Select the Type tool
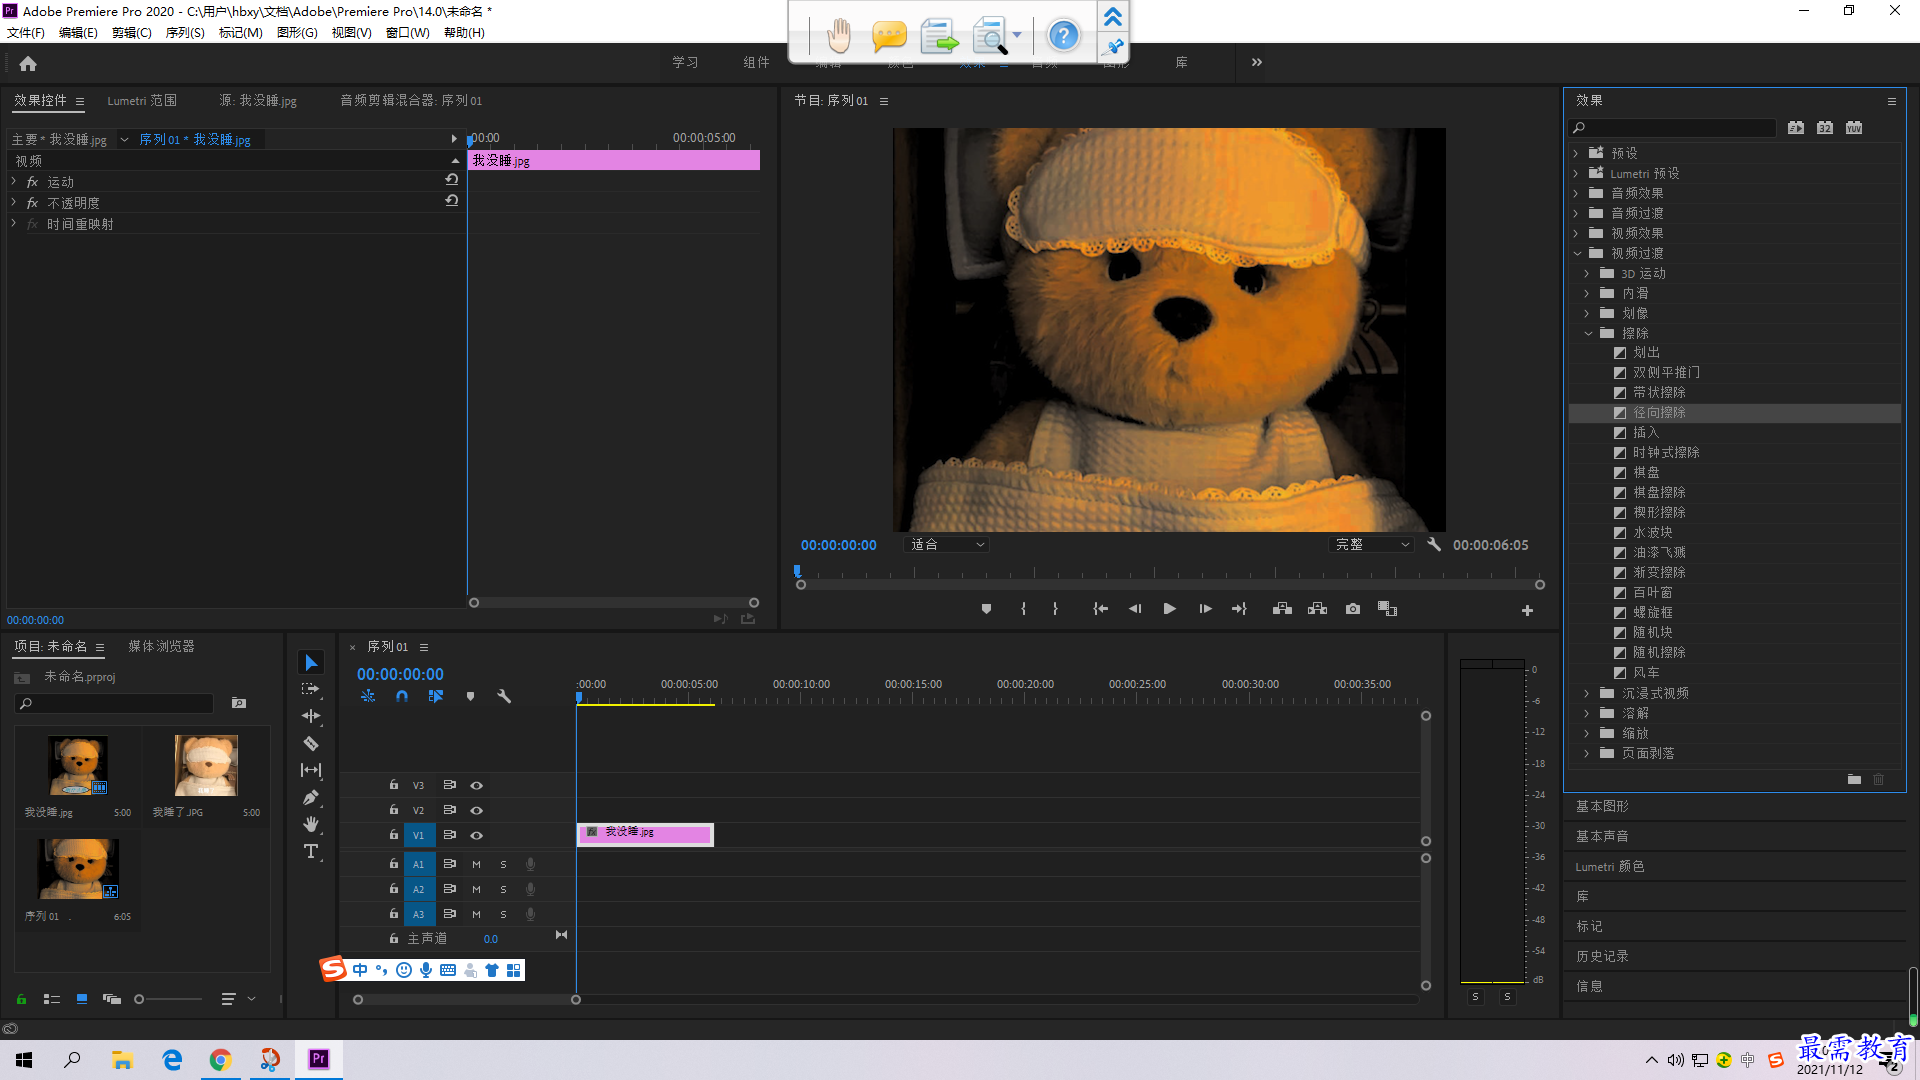The height and width of the screenshot is (1080, 1920). (311, 851)
